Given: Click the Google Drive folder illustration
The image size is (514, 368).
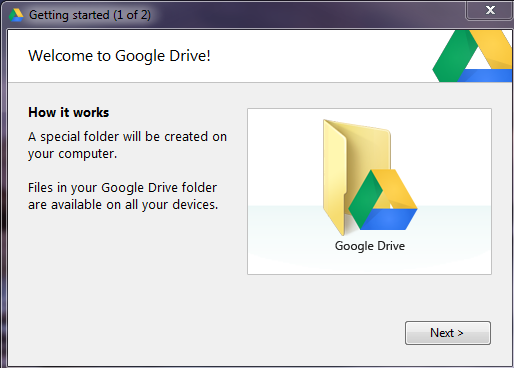Looking at the screenshot, I should [x=370, y=177].
